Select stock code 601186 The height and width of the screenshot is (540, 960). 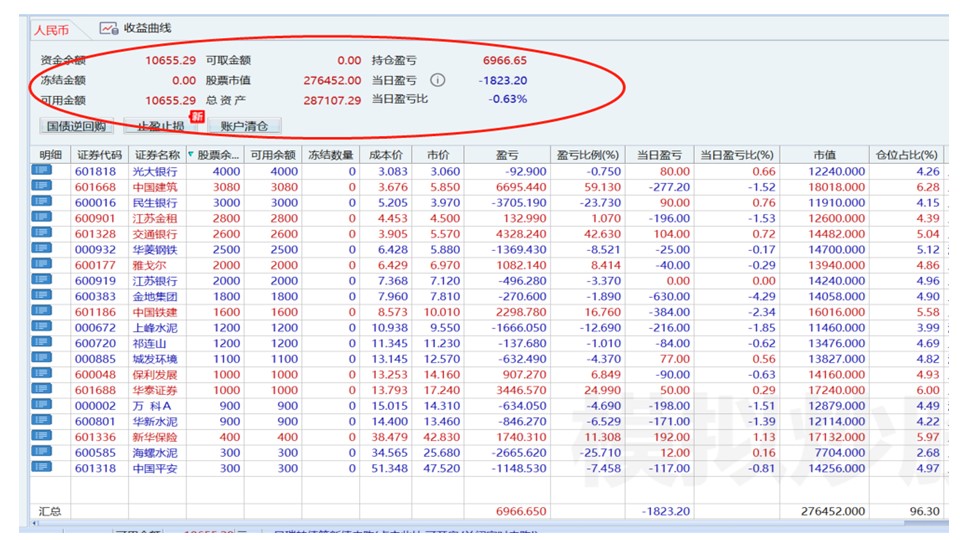tap(96, 312)
